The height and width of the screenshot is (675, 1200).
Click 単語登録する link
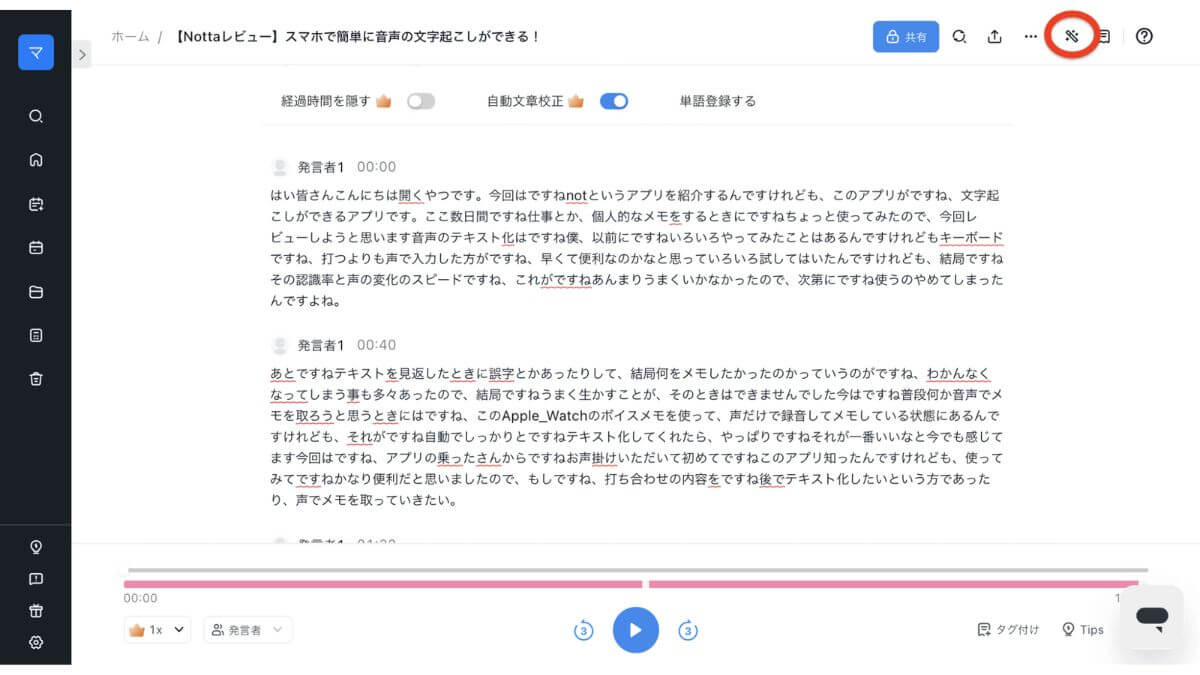click(718, 101)
